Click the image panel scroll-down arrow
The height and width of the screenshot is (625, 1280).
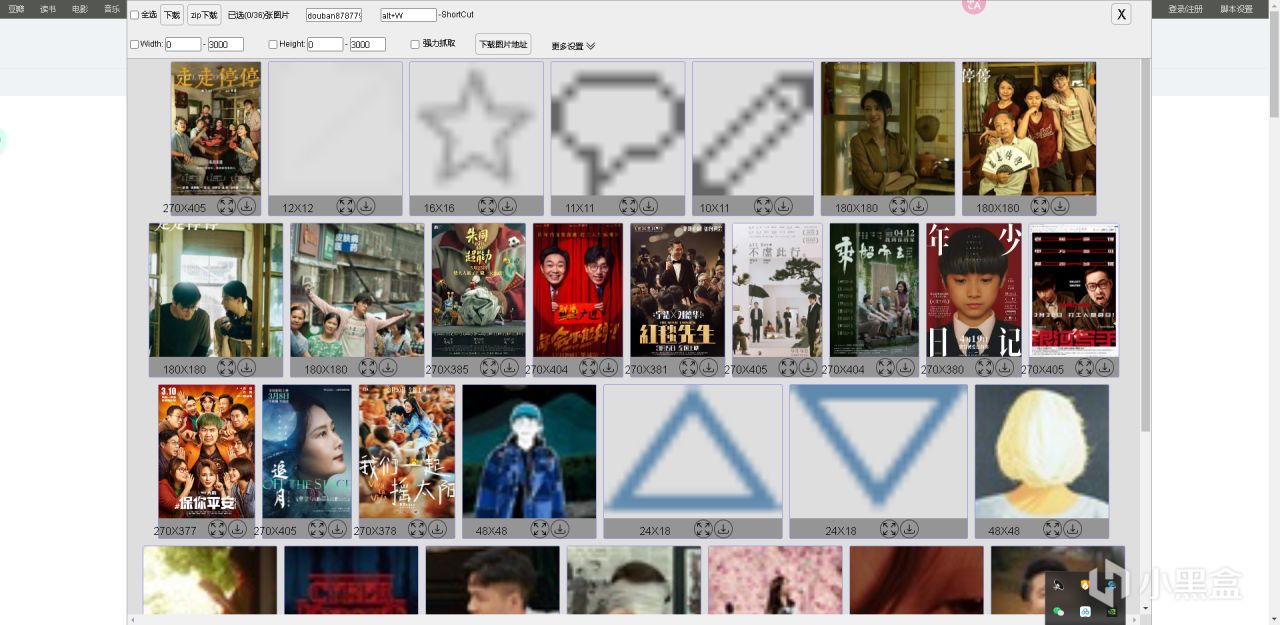1146,607
